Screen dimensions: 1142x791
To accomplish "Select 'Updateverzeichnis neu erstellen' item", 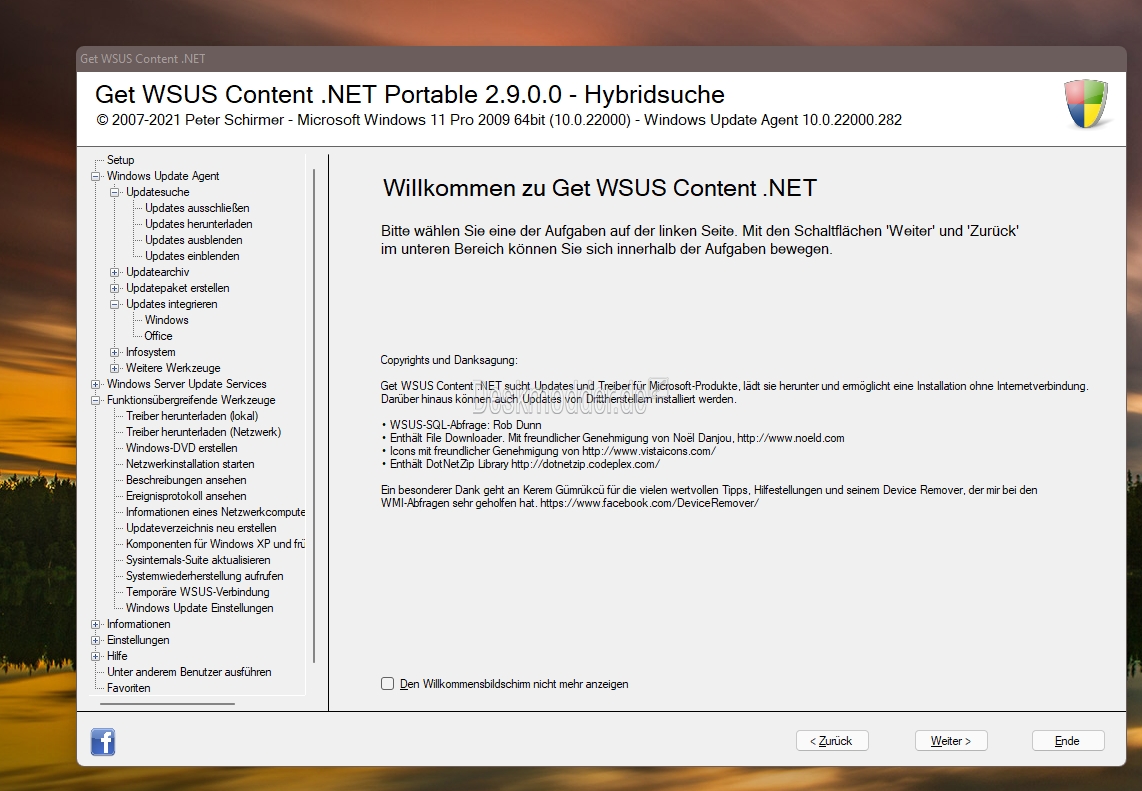I will pos(201,529).
